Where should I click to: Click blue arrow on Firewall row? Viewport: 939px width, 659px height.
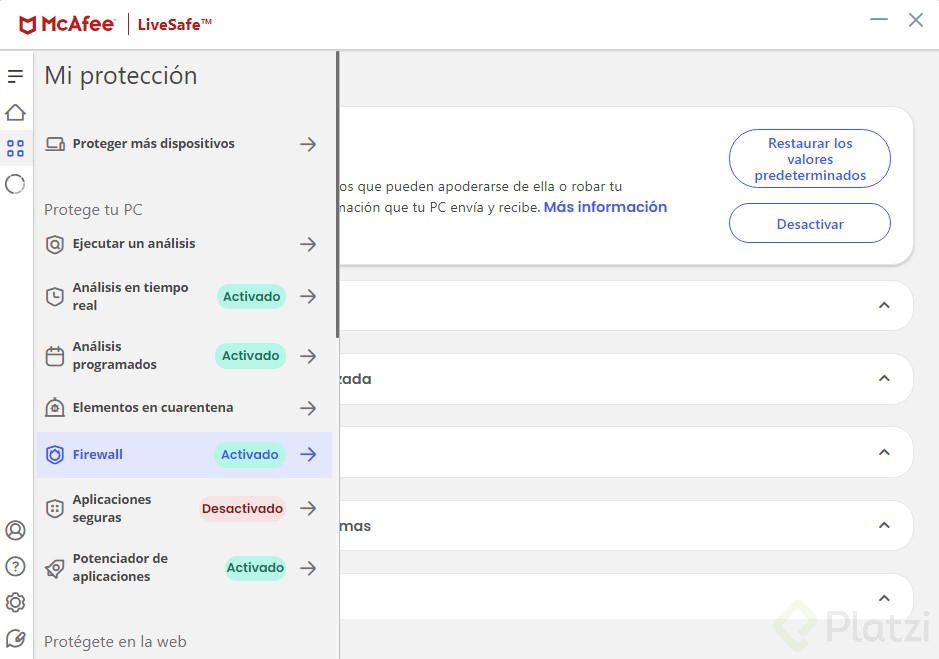(x=308, y=454)
